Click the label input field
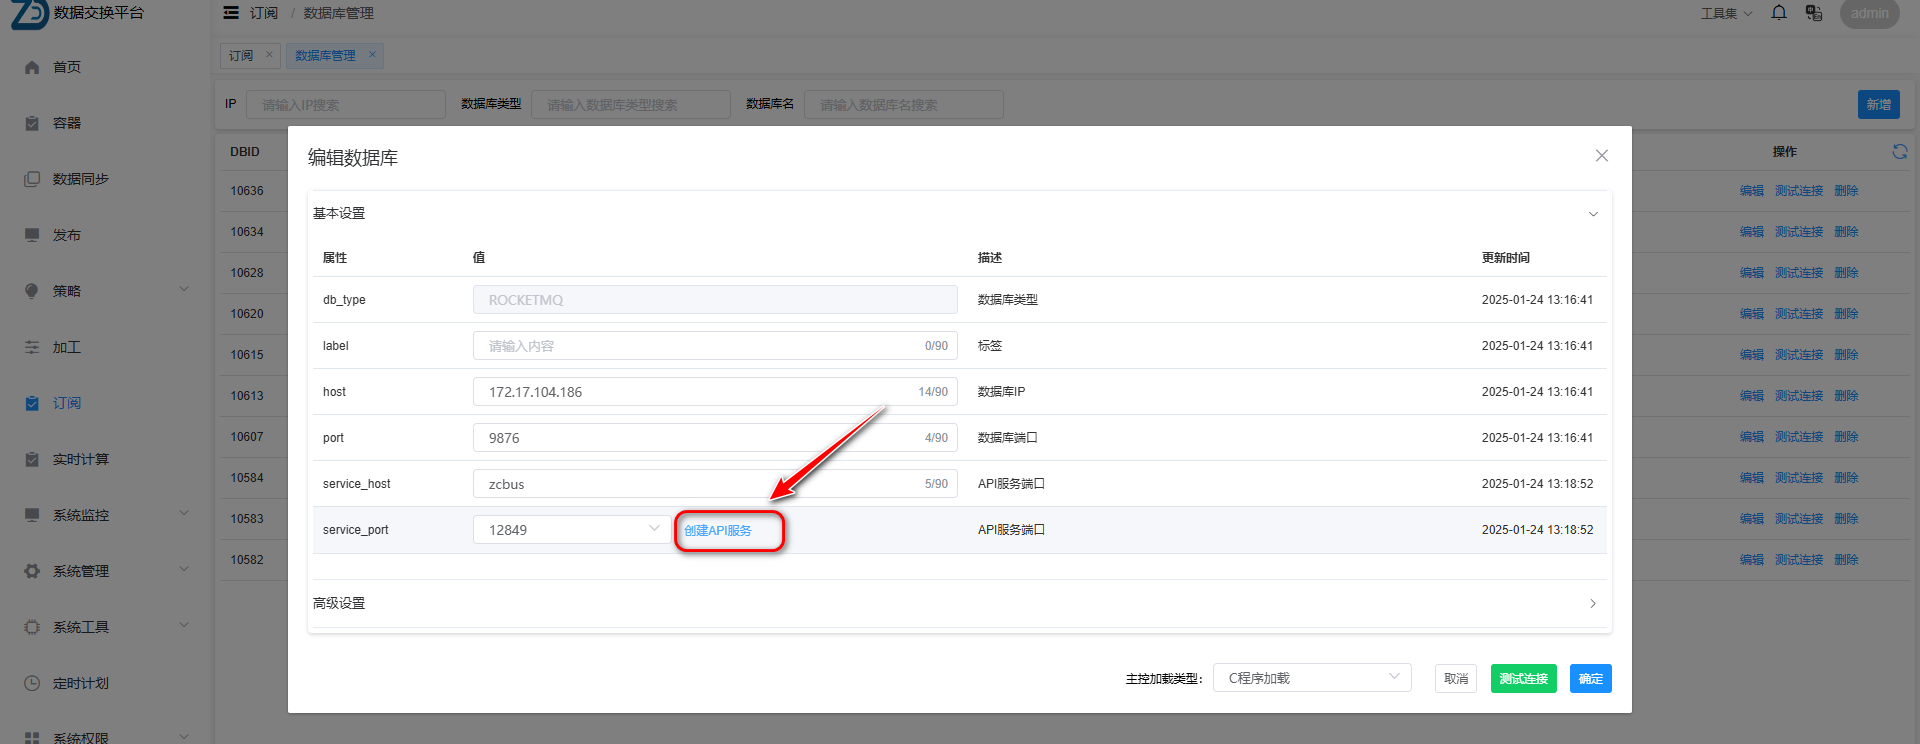Viewport: 1920px width, 744px height. 700,346
